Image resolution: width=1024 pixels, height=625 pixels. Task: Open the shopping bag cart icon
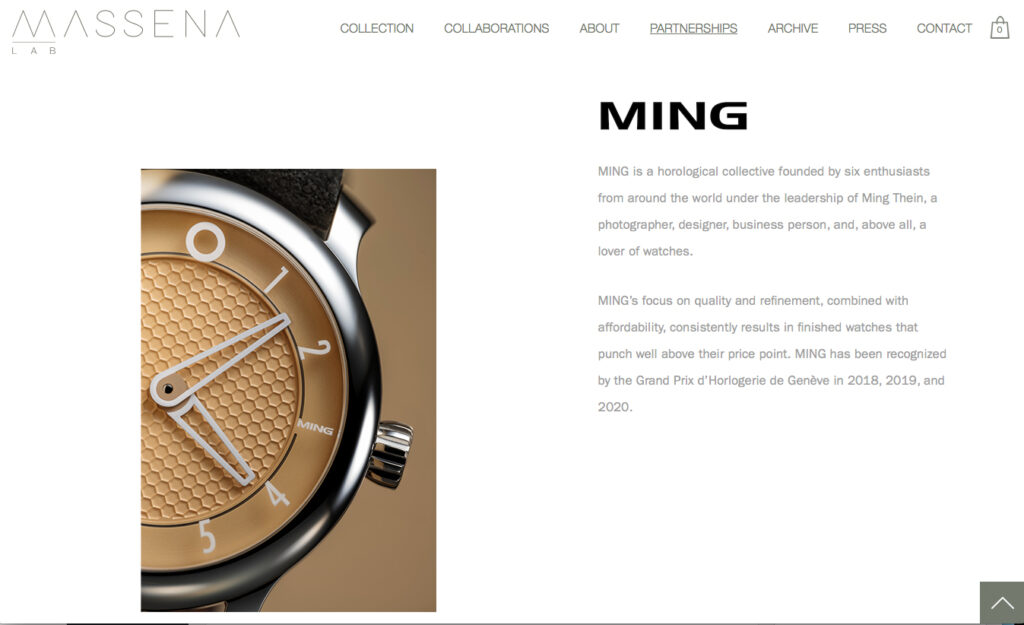[999, 27]
